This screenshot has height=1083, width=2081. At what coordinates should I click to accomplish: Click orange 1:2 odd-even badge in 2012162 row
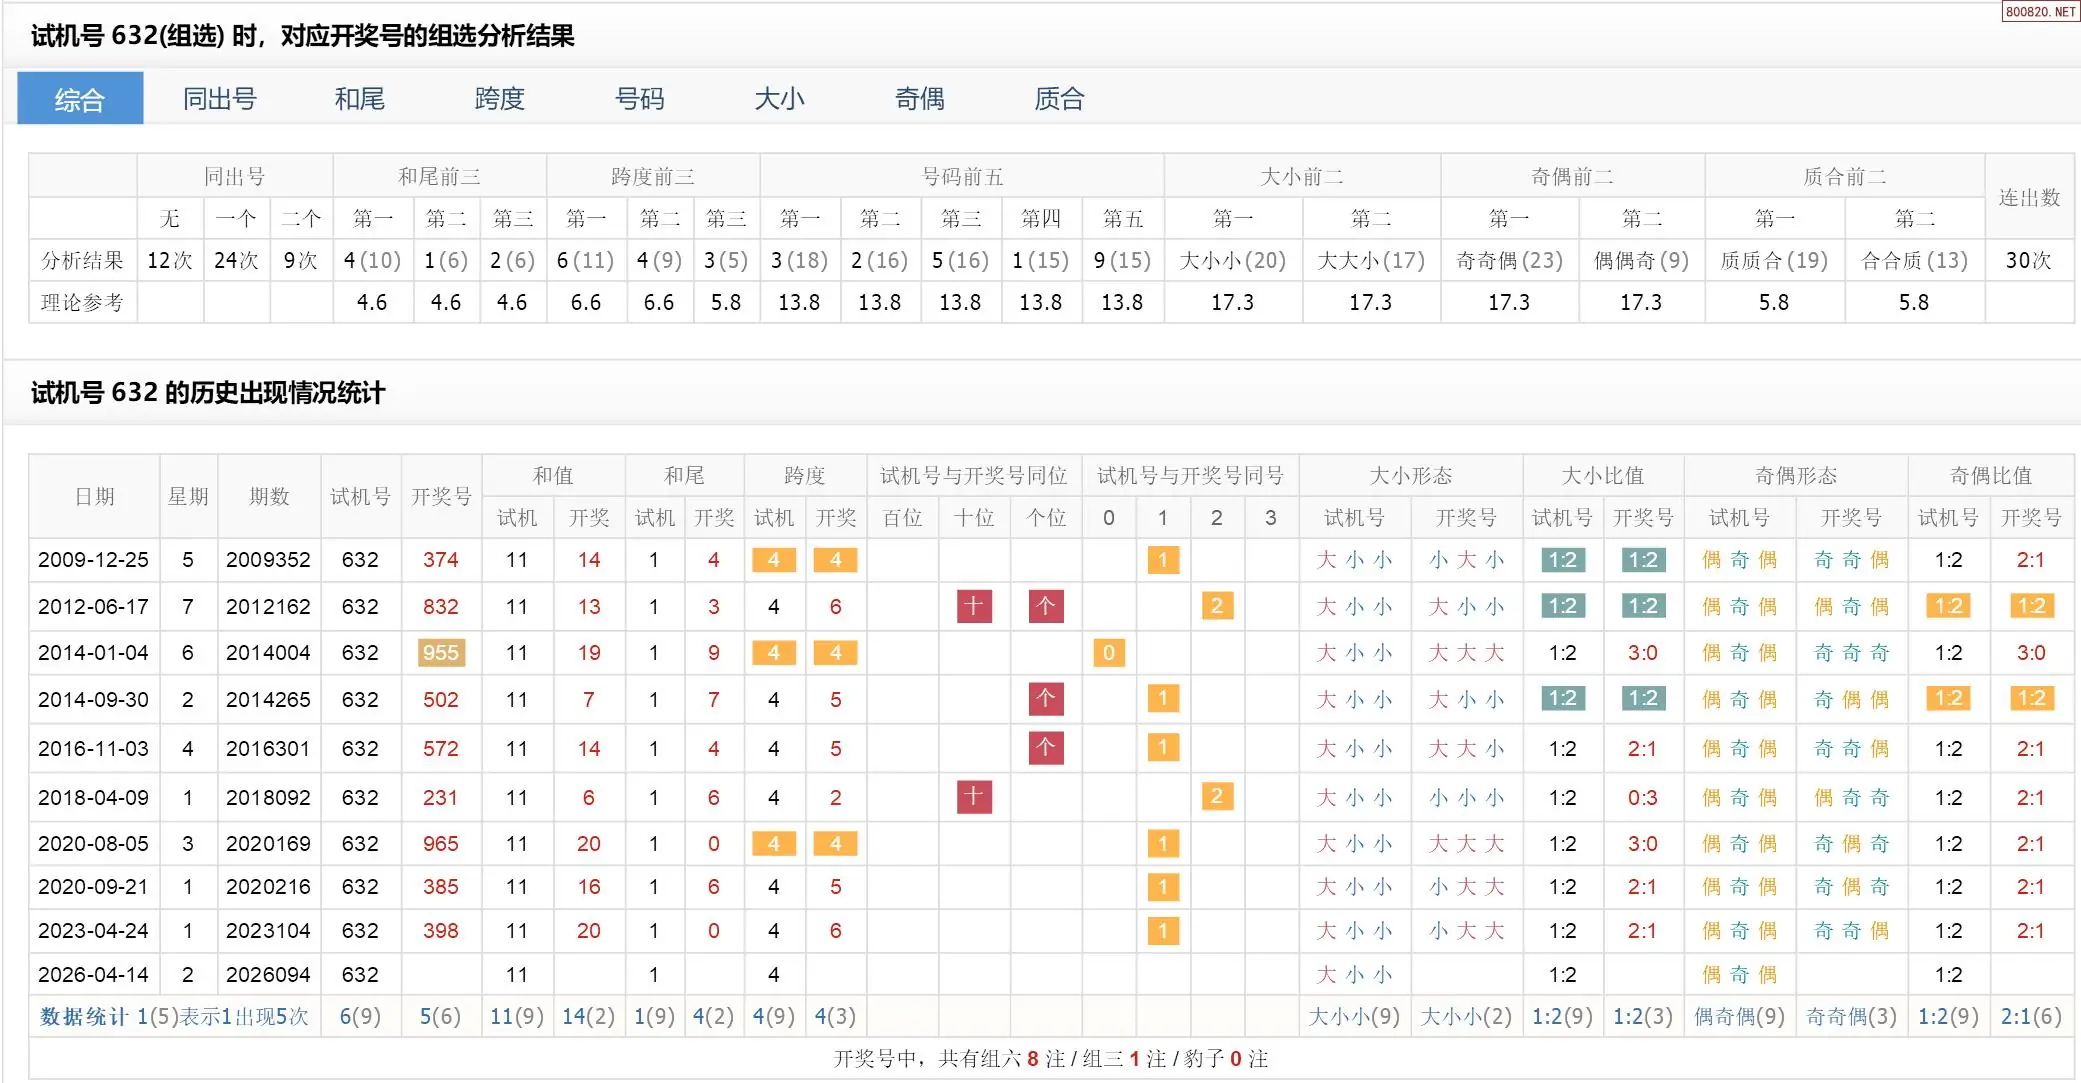(1948, 606)
